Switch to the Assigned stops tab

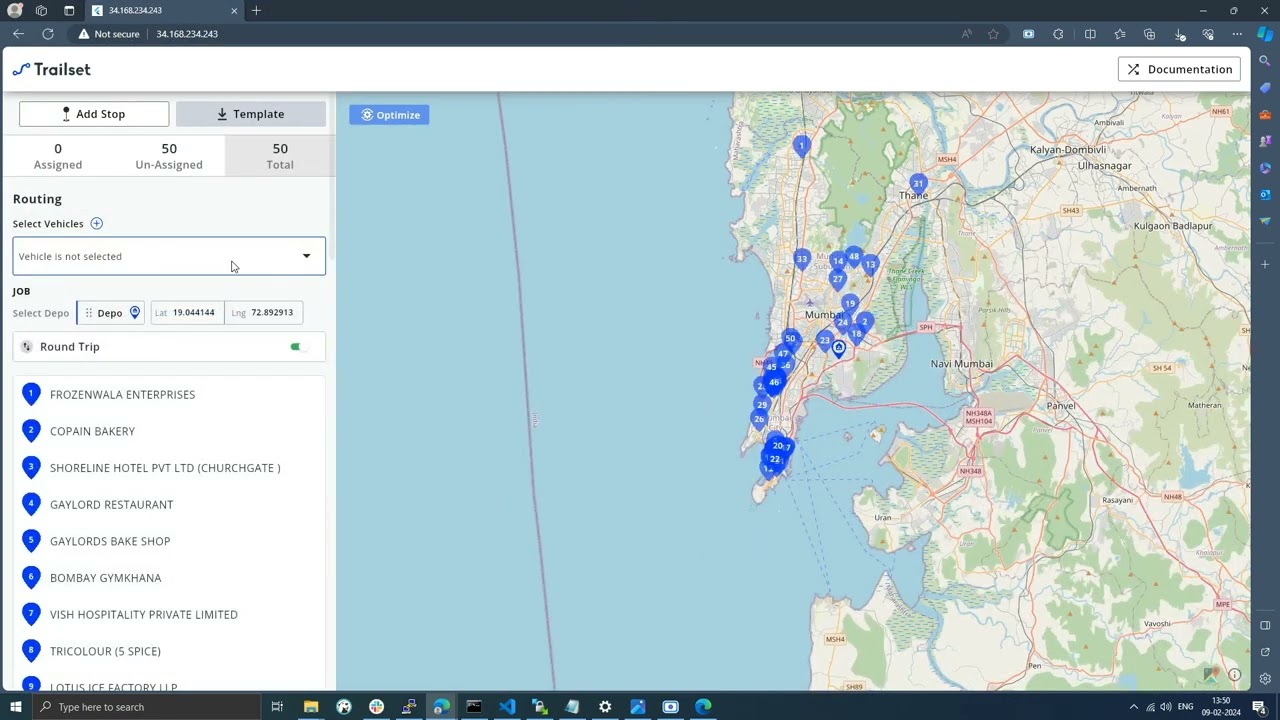point(58,156)
